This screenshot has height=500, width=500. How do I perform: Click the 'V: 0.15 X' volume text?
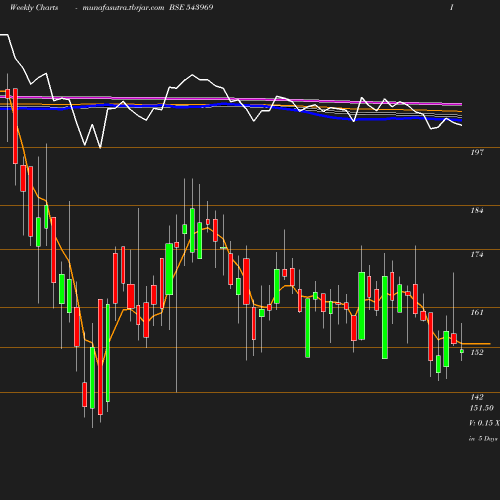484,423
